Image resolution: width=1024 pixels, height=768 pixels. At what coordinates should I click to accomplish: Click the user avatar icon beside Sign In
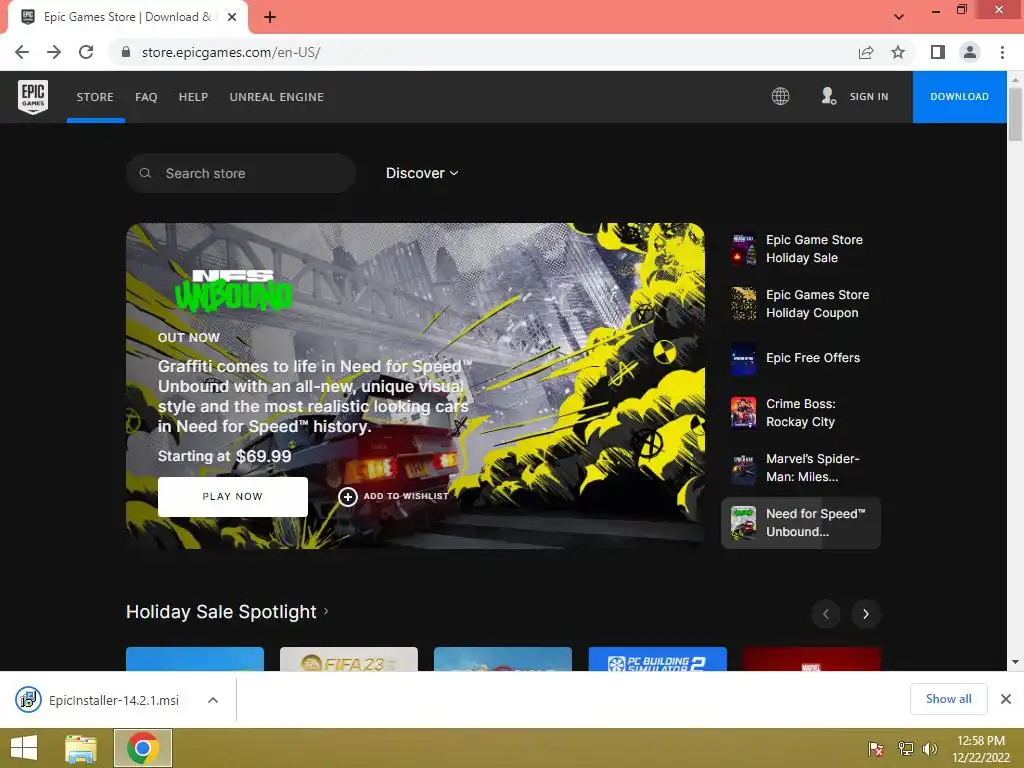[828, 97]
